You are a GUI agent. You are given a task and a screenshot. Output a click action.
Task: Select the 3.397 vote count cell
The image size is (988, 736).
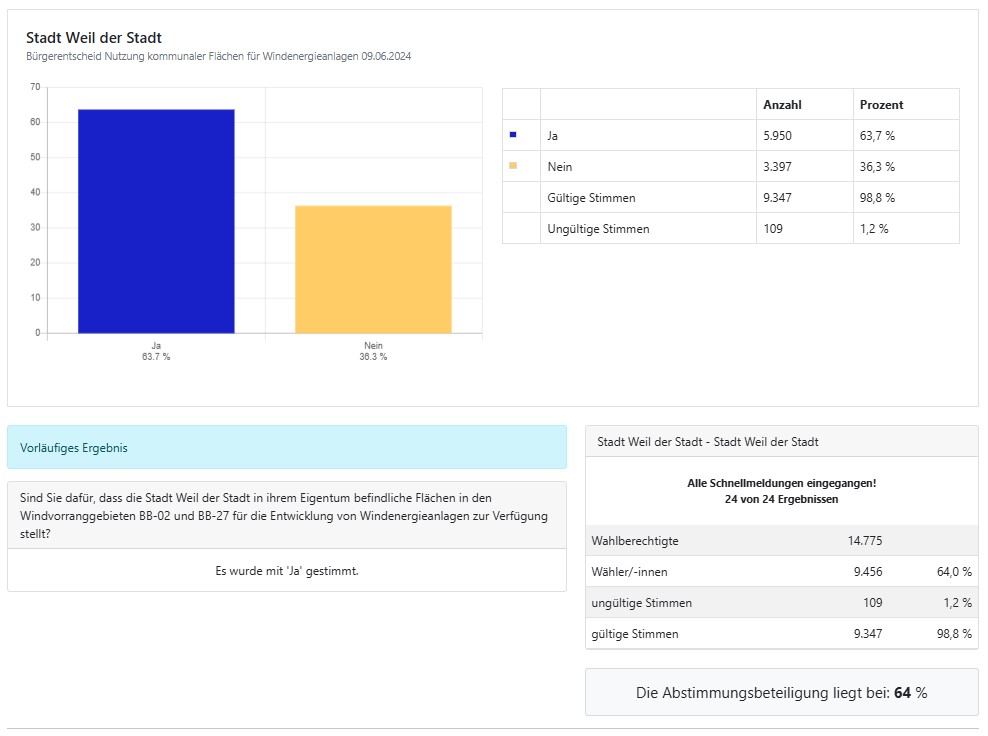click(779, 167)
